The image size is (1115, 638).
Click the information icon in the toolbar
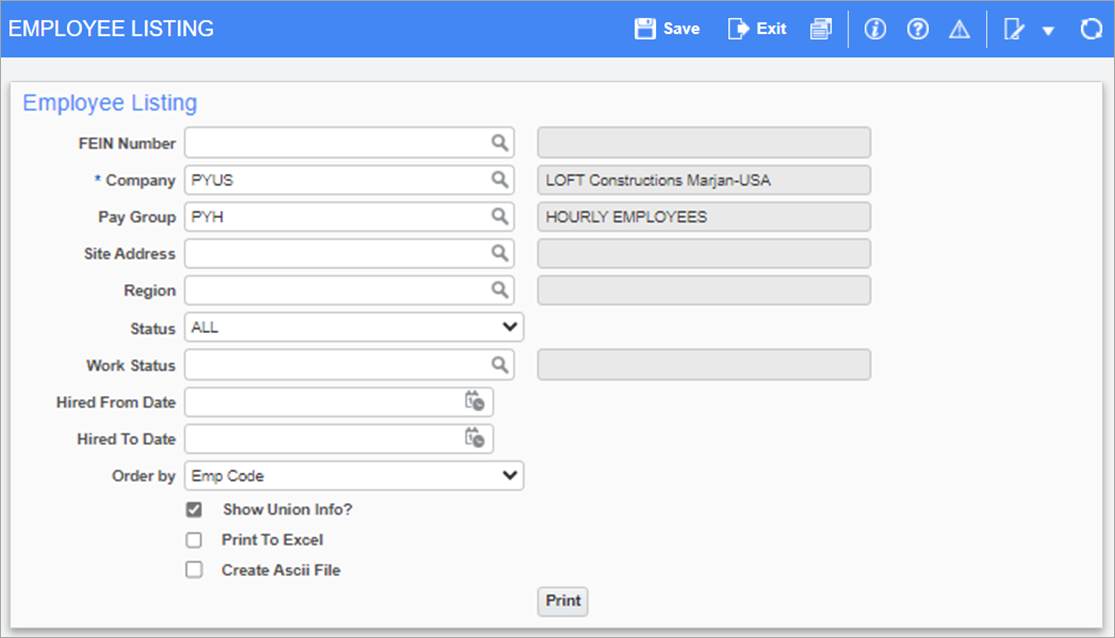875,29
